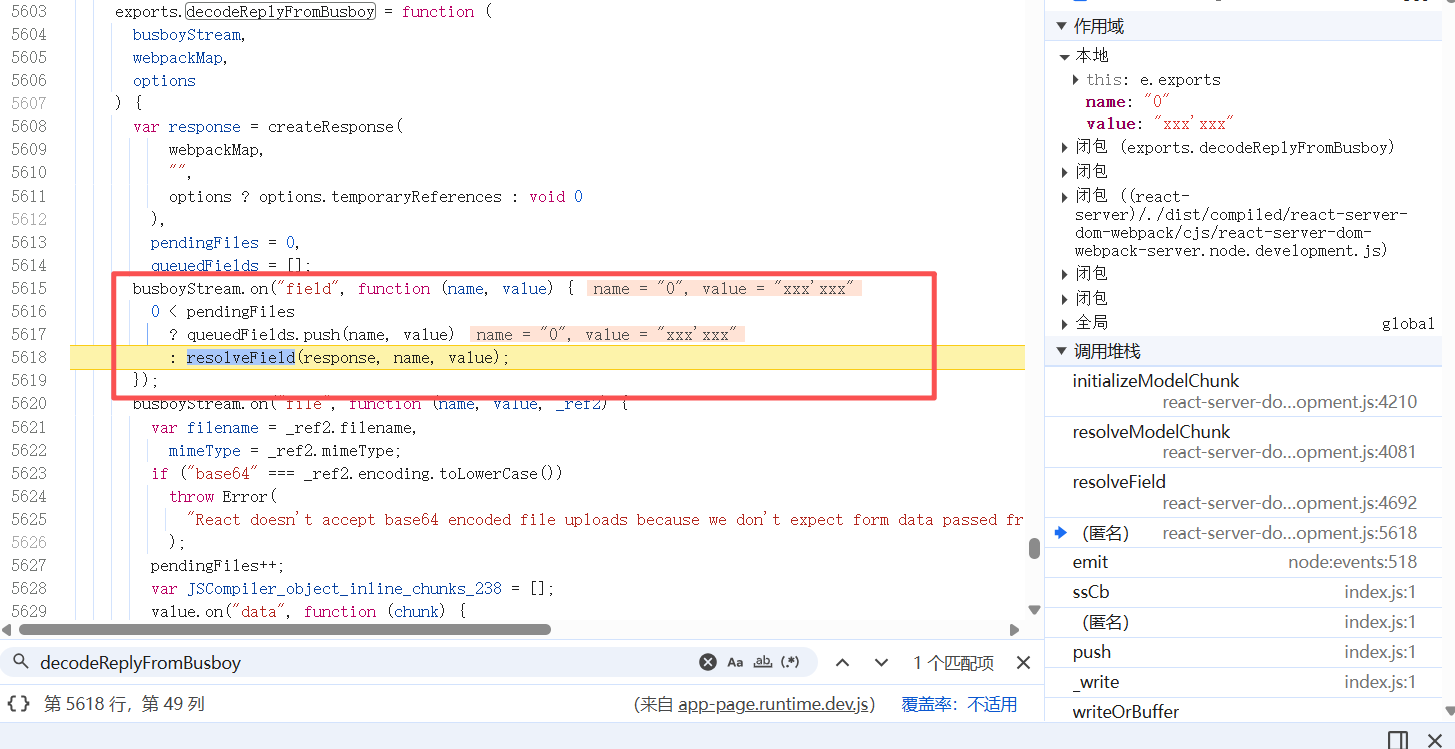Image resolution: width=1455 pixels, height=749 pixels.
Task: Expand the 全局 global scope entry
Action: (1065, 323)
